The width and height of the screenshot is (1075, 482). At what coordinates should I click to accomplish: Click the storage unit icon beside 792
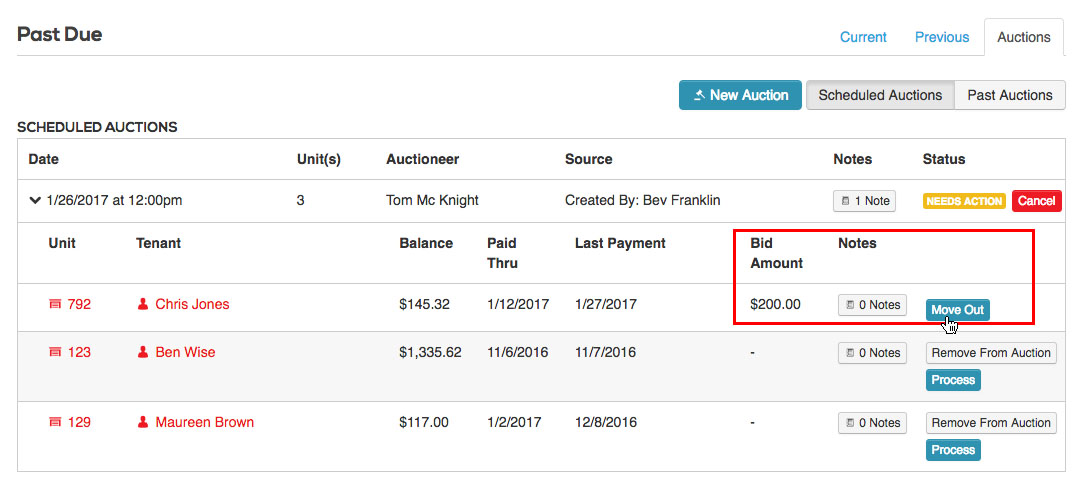pos(55,304)
